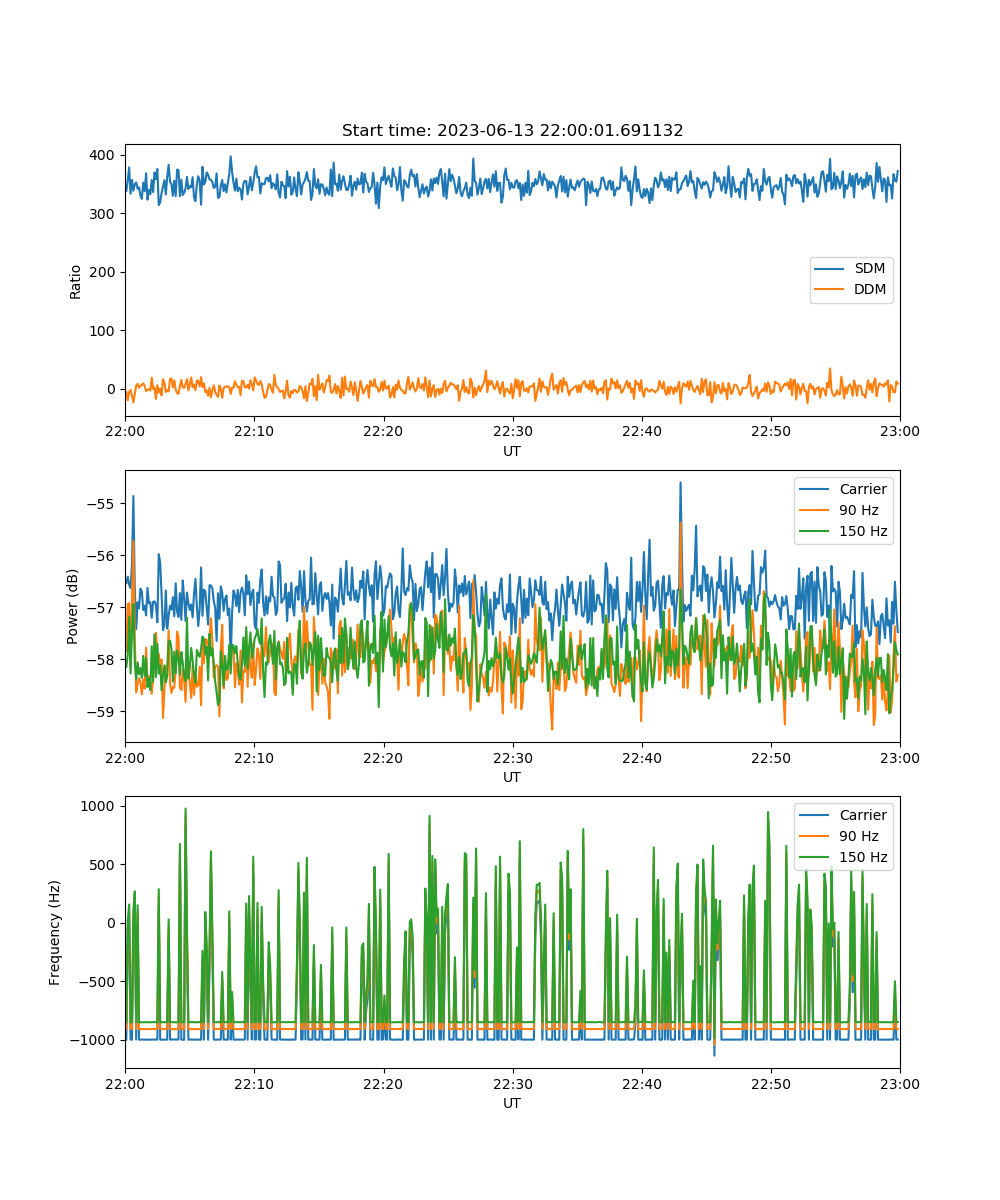
Task: Click the 22:50 tick label under frequency plot
Action: (771, 1084)
